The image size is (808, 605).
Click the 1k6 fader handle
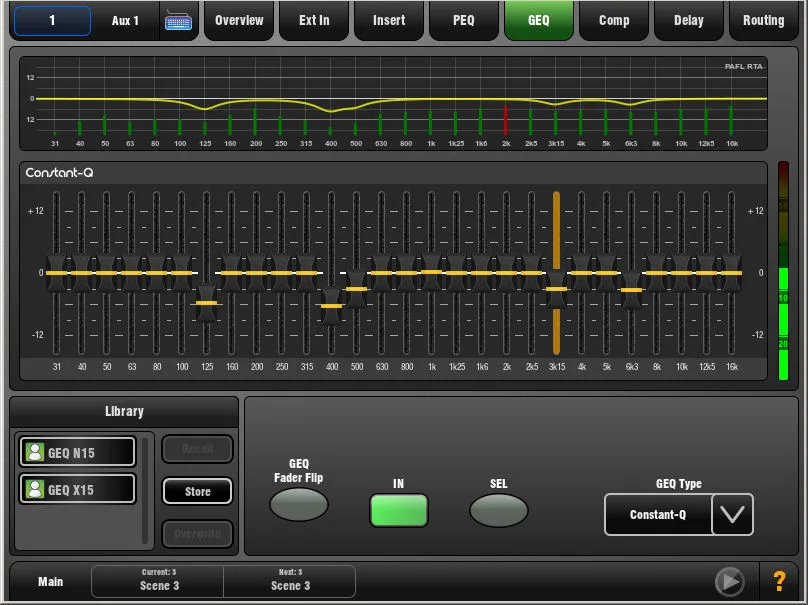click(481, 273)
